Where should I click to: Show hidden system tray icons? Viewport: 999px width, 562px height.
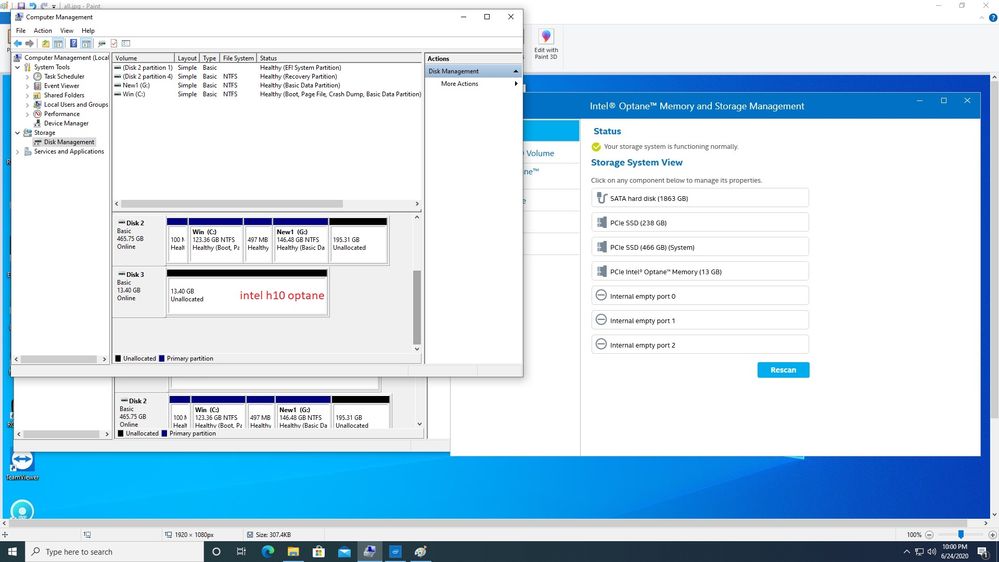[x=907, y=552]
